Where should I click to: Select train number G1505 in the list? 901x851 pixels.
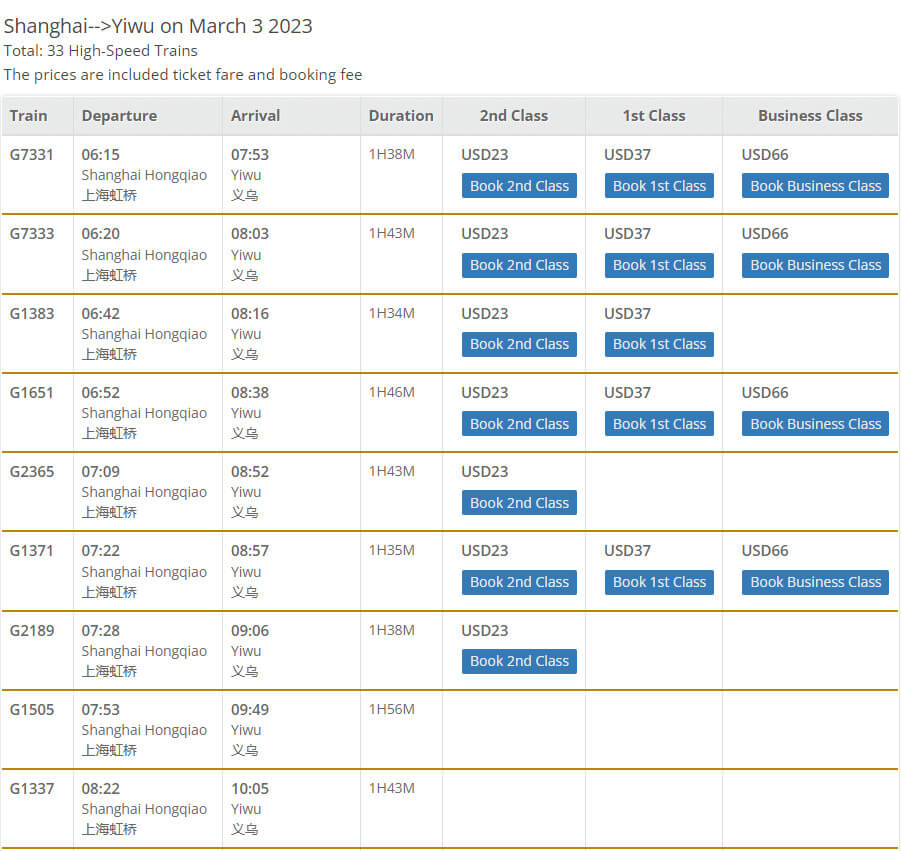[32, 710]
